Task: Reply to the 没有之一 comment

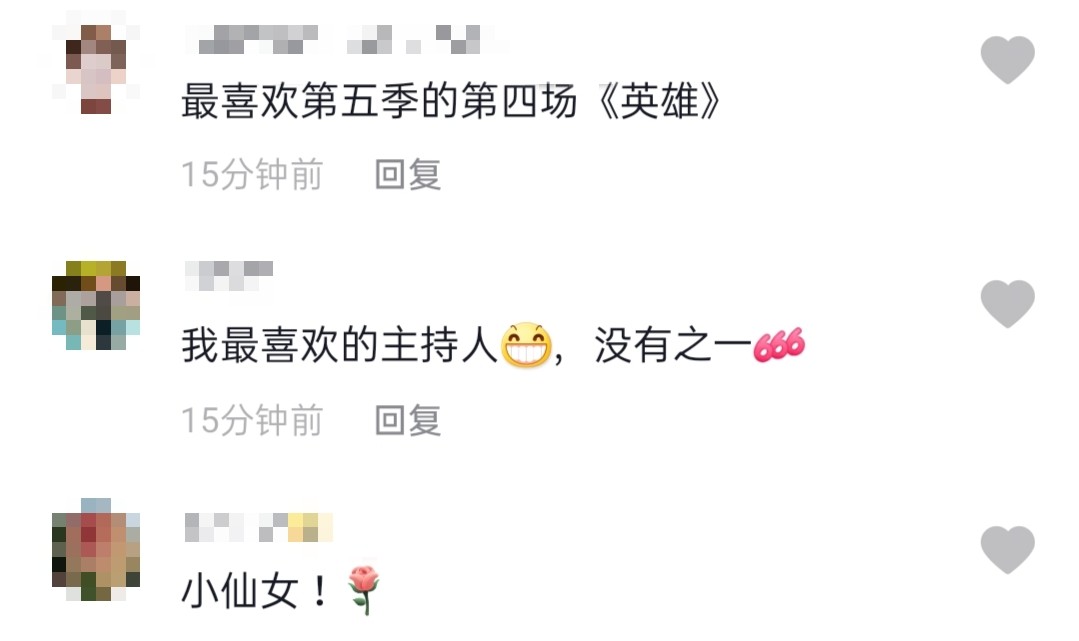Action: pos(408,420)
